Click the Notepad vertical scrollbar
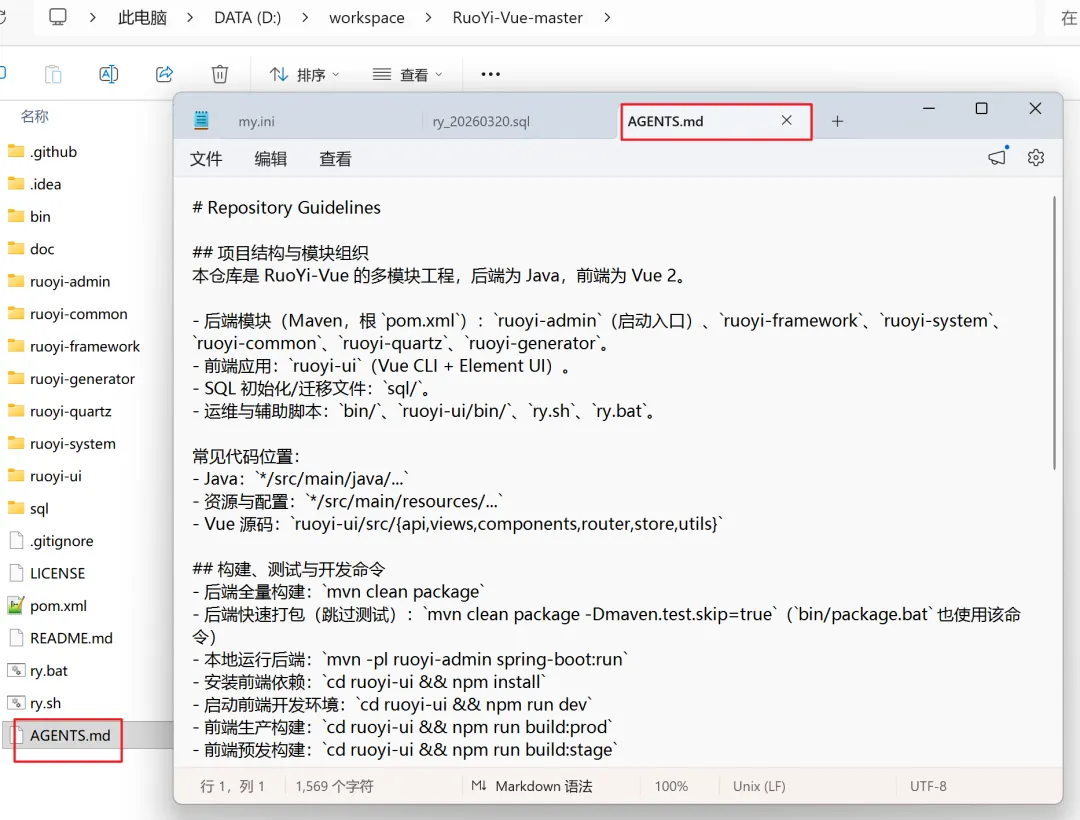This screenshot has width=1080, height=820. 1054,333
